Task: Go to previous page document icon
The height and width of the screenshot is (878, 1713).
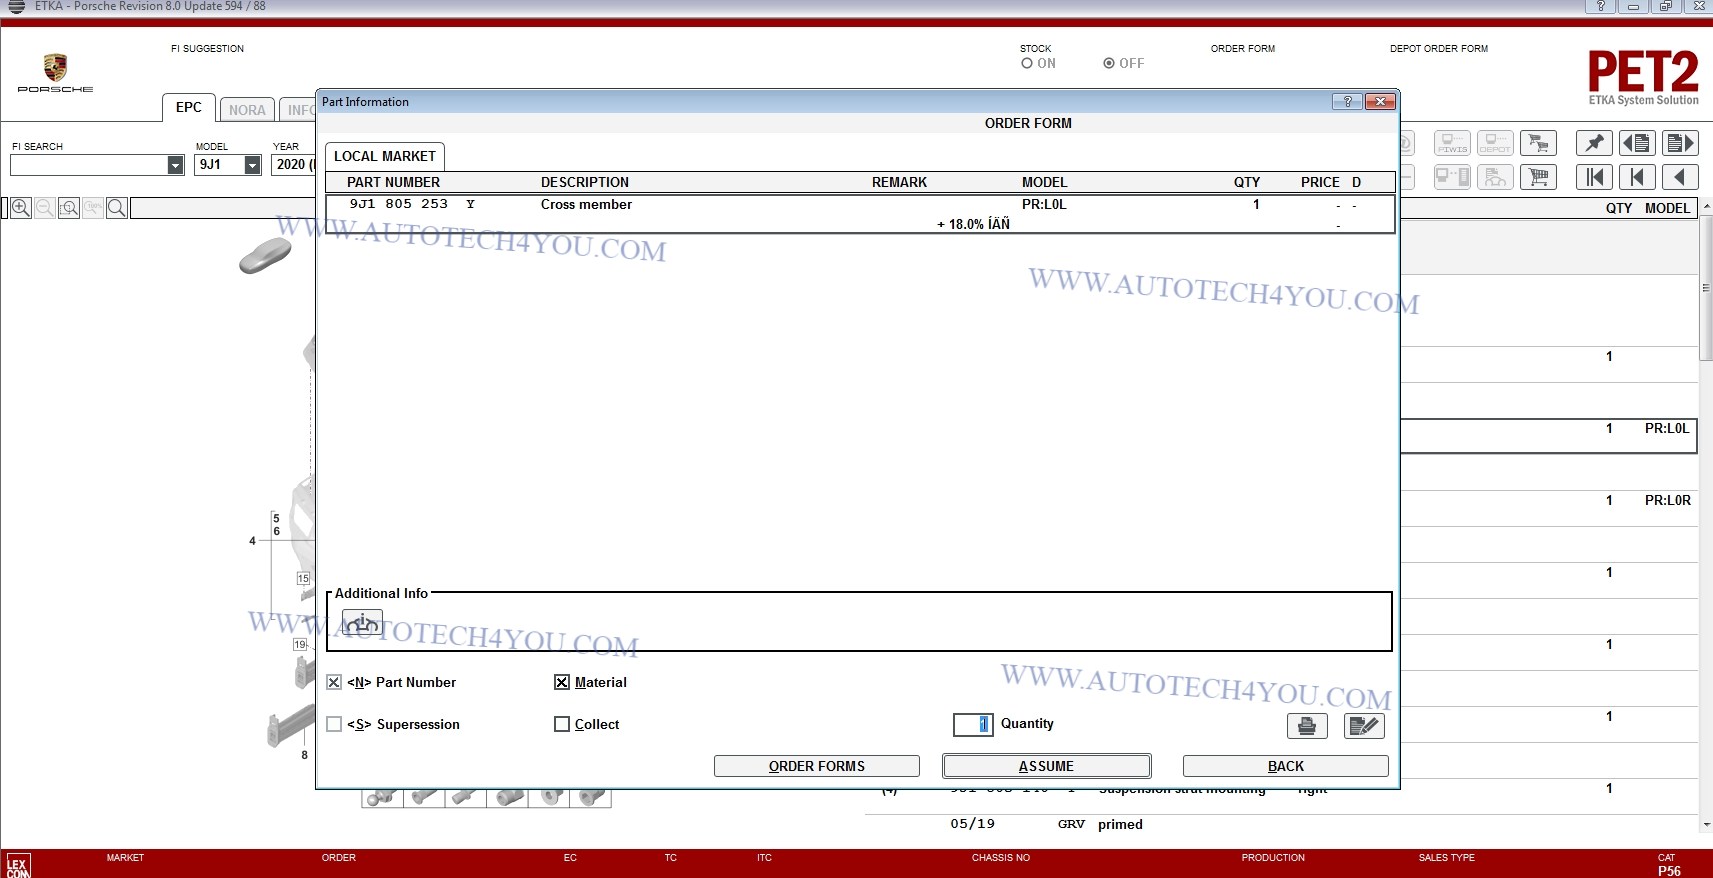Action: pyautogui.click(x=1637, y=143)
